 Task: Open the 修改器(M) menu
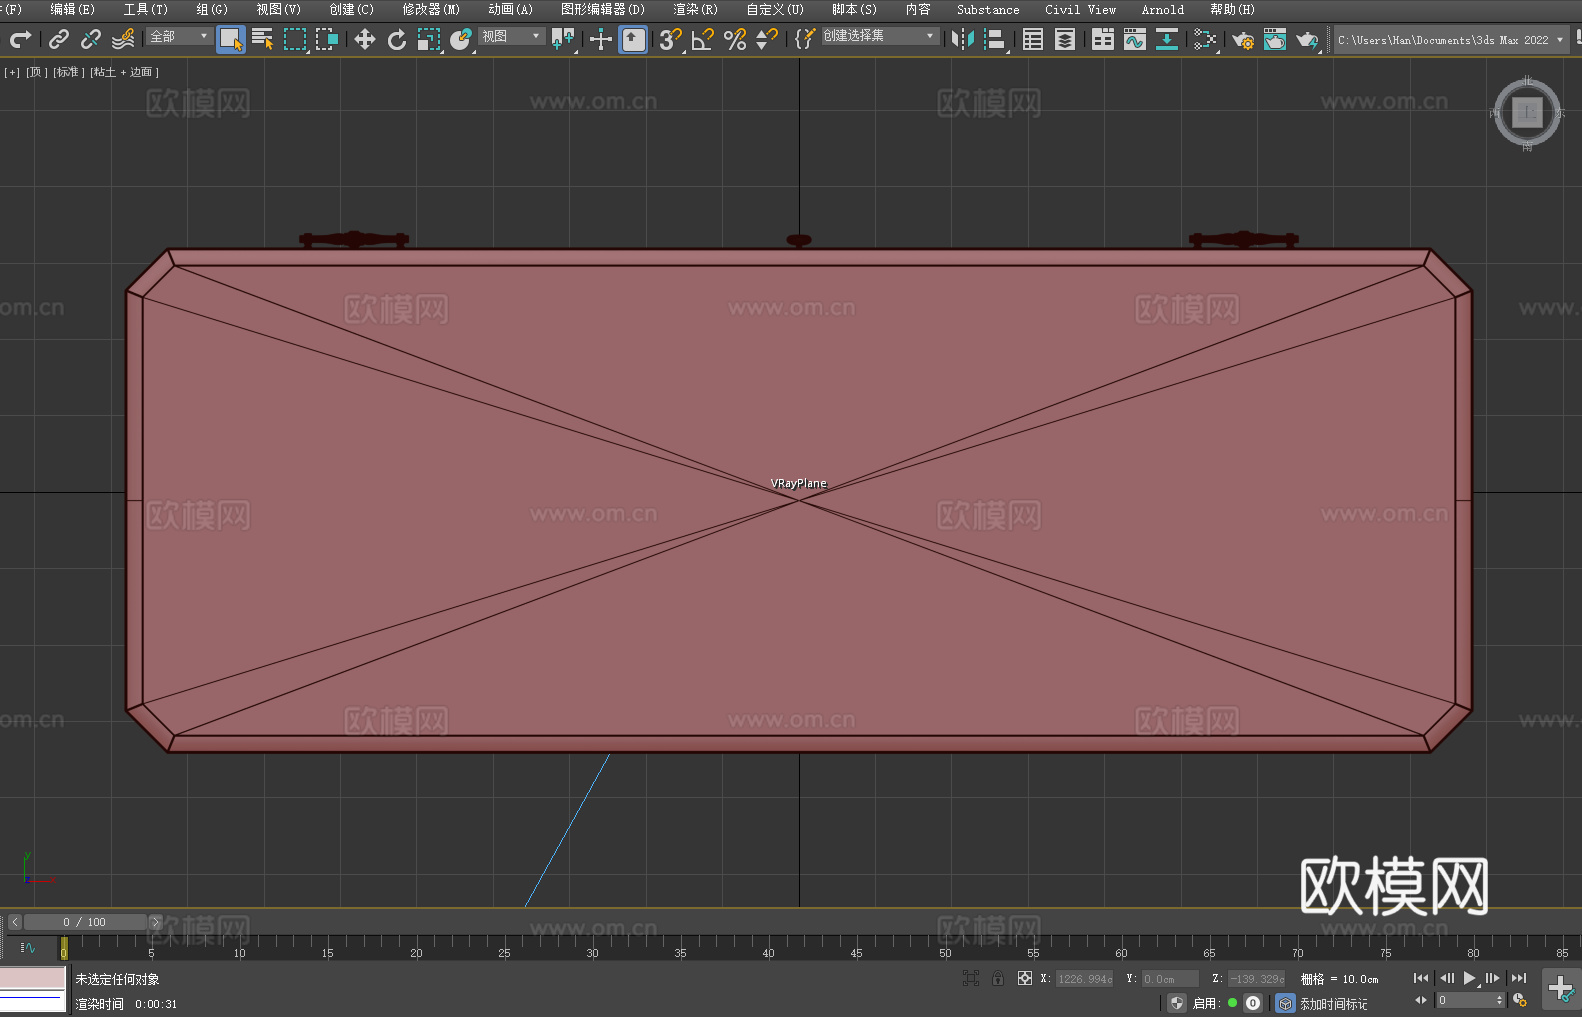pos(431,9)
